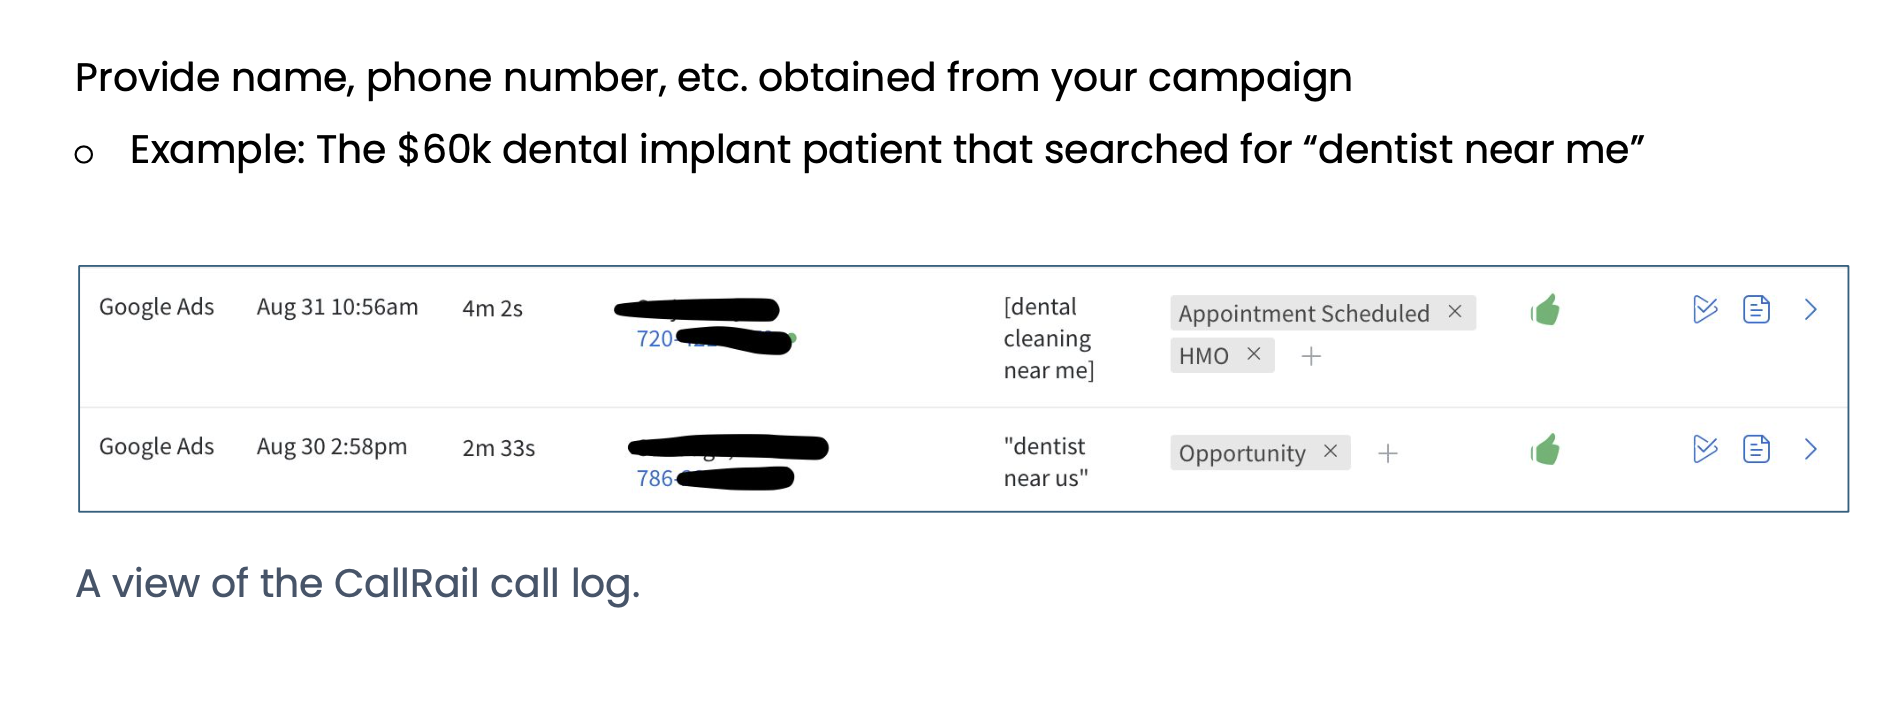Open call review icon for Aug 31 call

click(x=1705, y=309)
